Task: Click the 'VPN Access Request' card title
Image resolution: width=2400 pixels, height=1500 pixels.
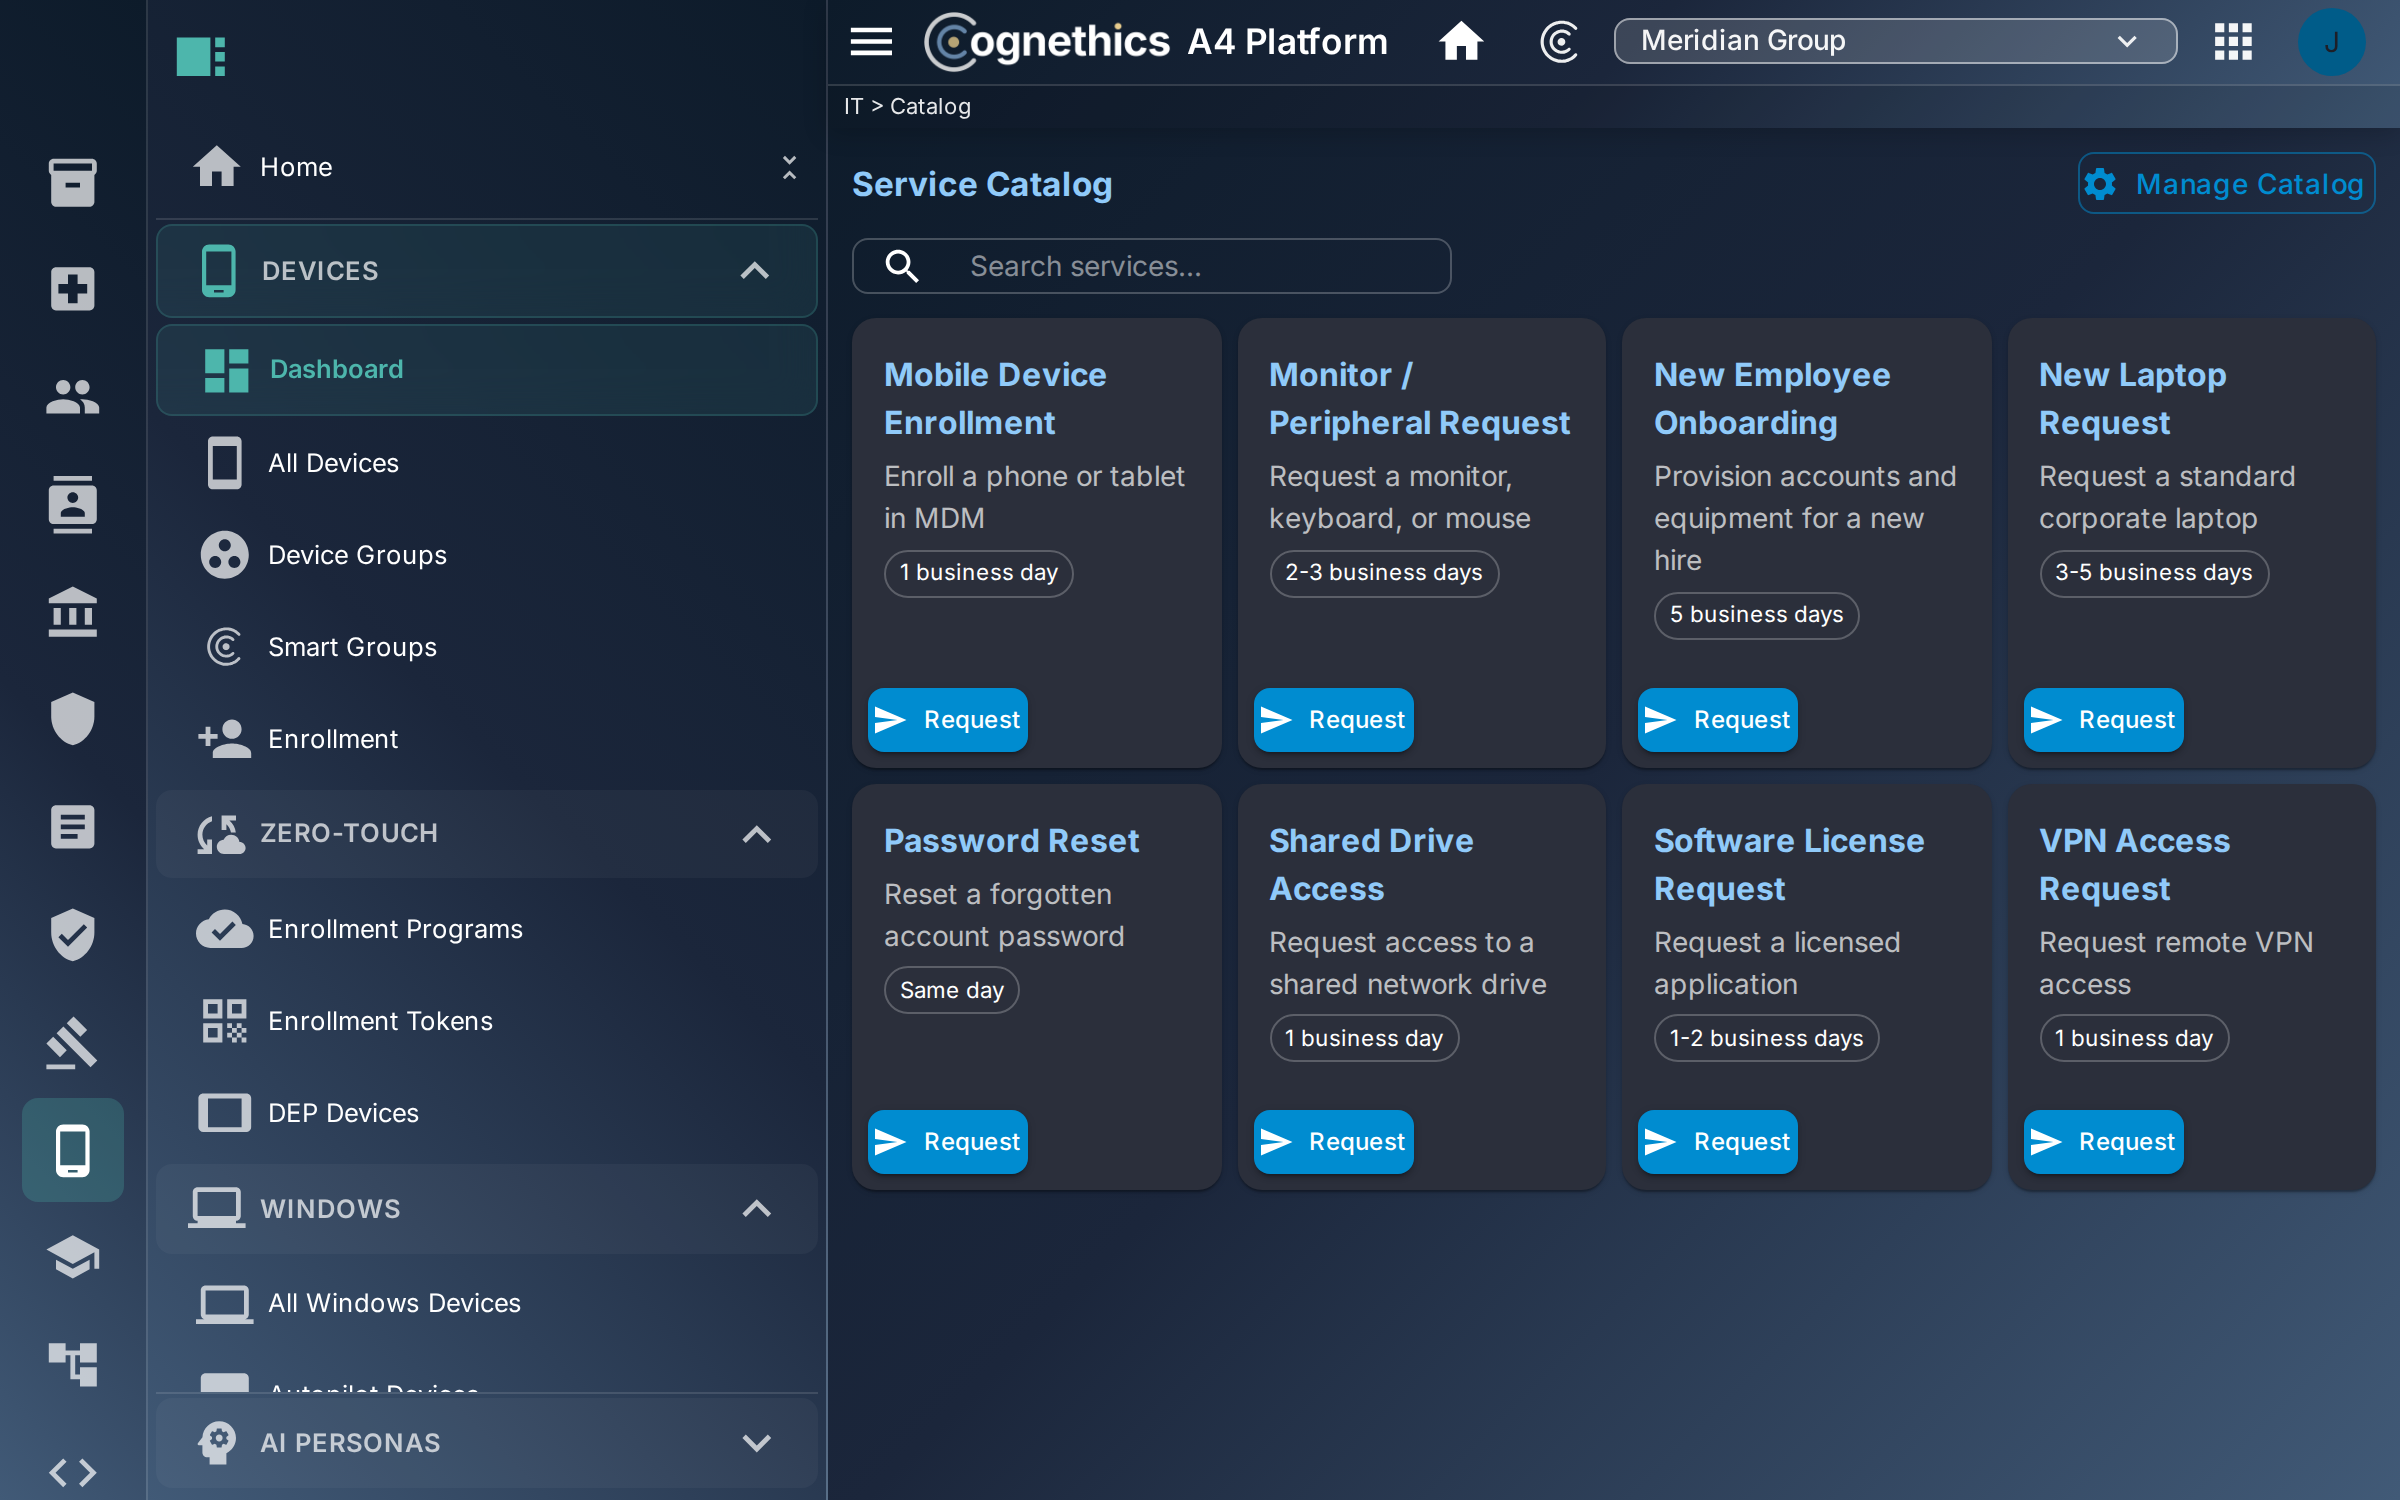Action: click(2134, 865)
